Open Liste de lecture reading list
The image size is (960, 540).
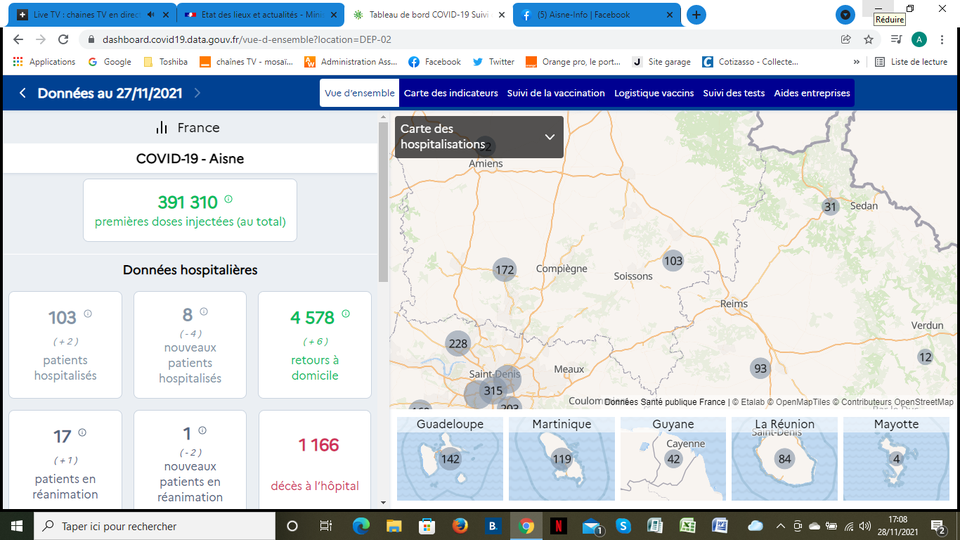911,62
